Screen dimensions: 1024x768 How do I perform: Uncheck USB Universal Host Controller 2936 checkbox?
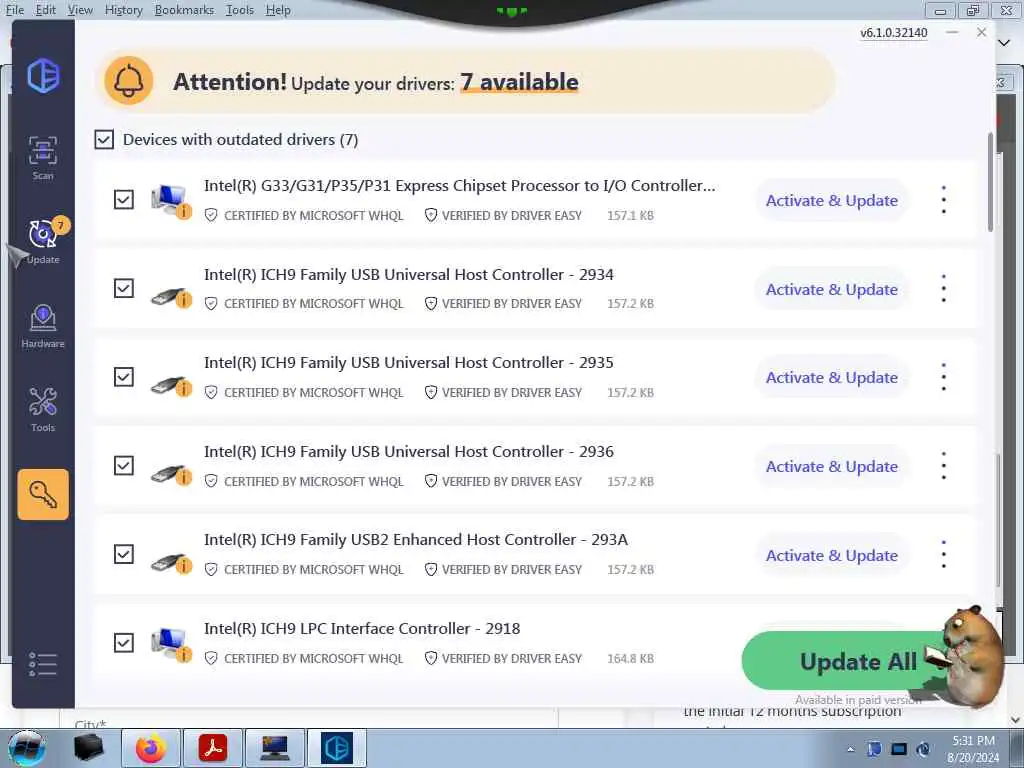pyautogui.click(x=123, y=466)
